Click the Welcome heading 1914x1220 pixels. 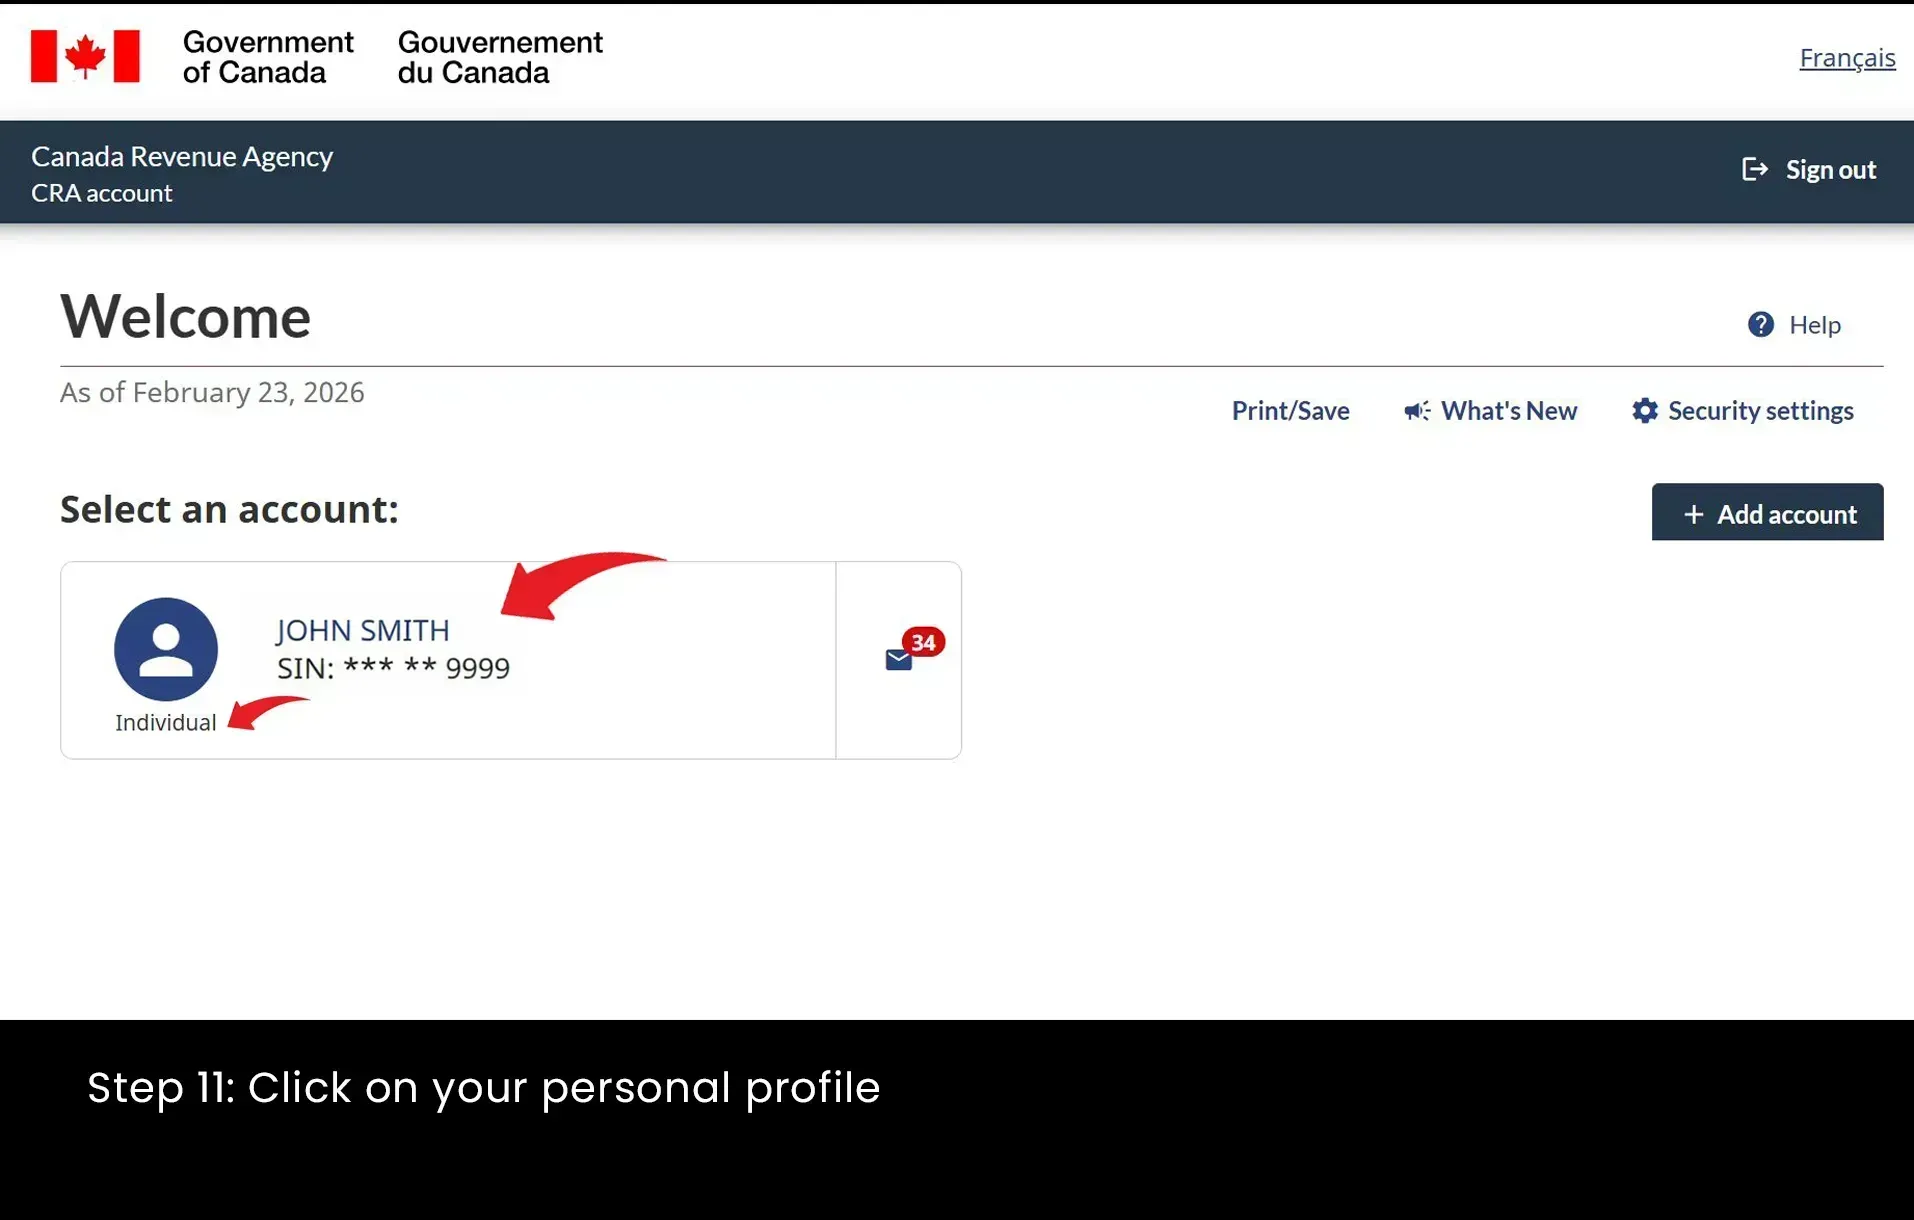(186, 316)
